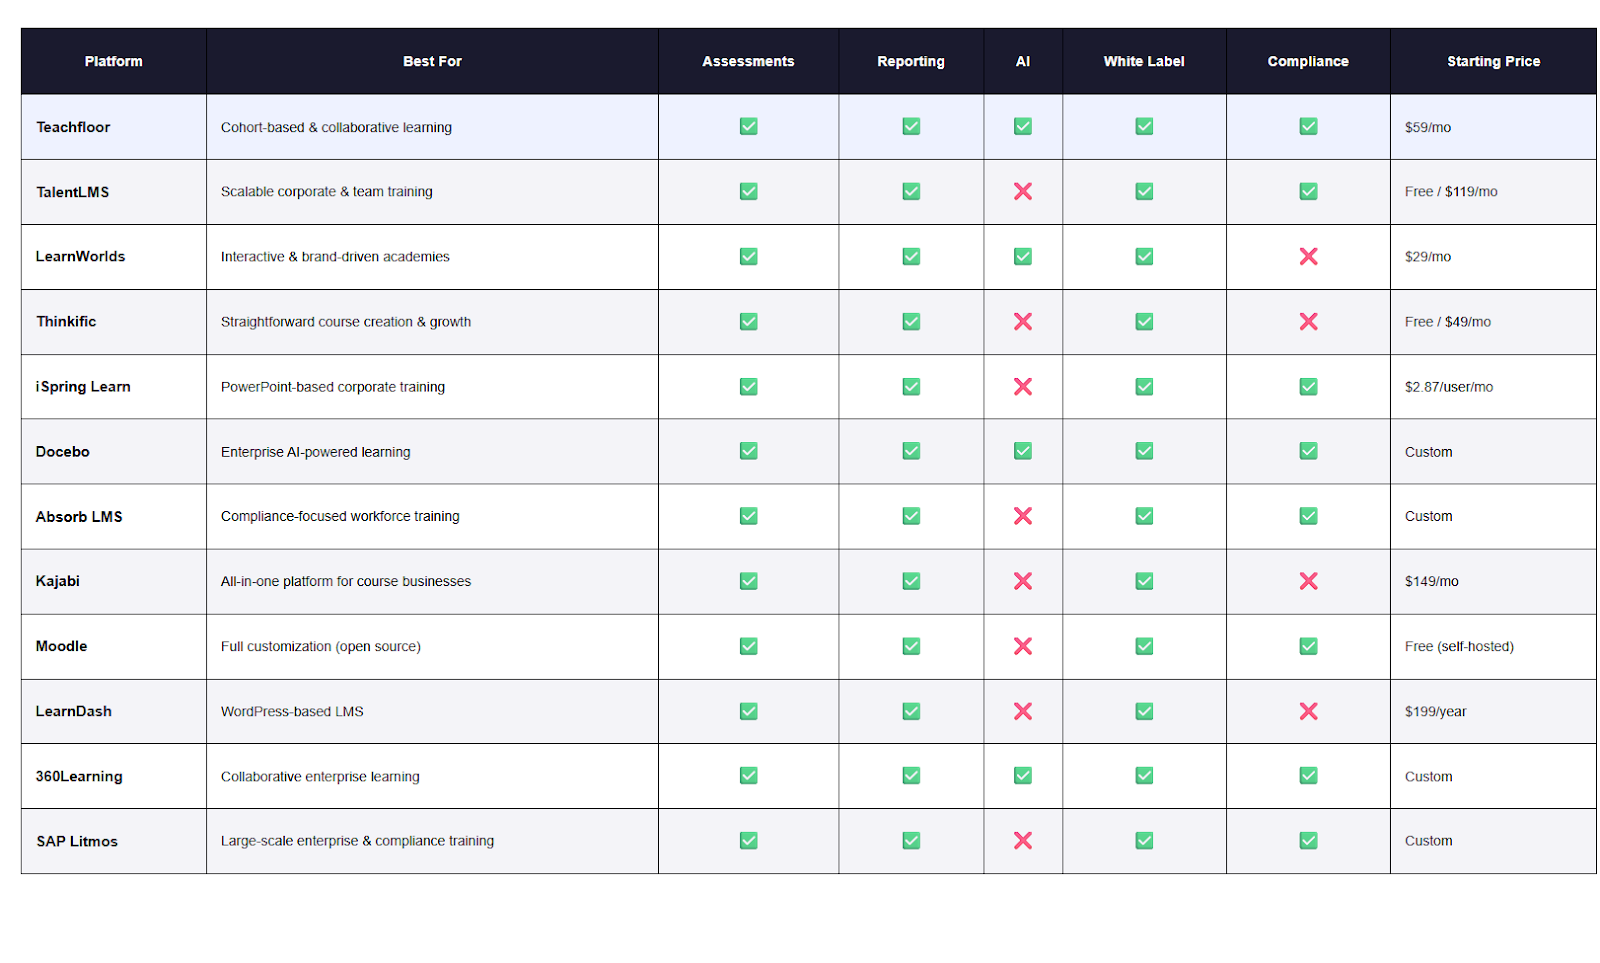Click Thinkific AI red cross icon
The height and width of the screenshot is (963, 1600).
pyautogui.click(x=1022, y=321)
